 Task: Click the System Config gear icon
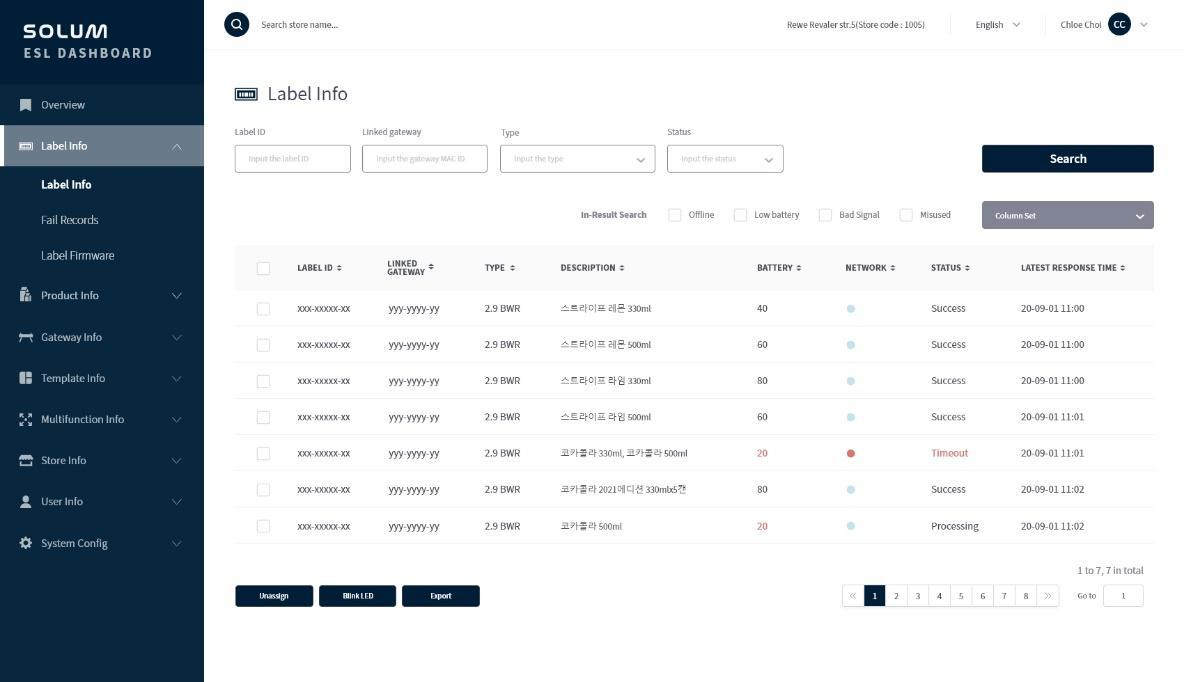[26, 543]
